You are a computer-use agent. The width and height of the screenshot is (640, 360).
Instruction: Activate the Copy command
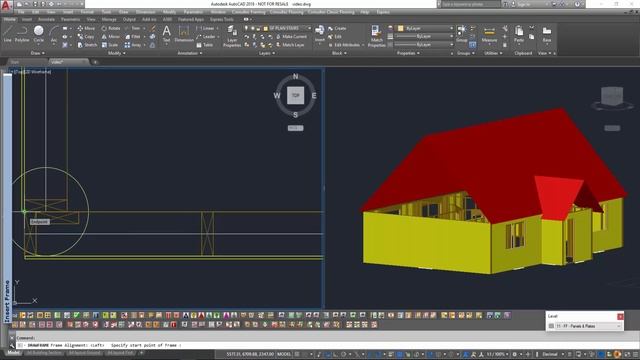pos(86,37)
